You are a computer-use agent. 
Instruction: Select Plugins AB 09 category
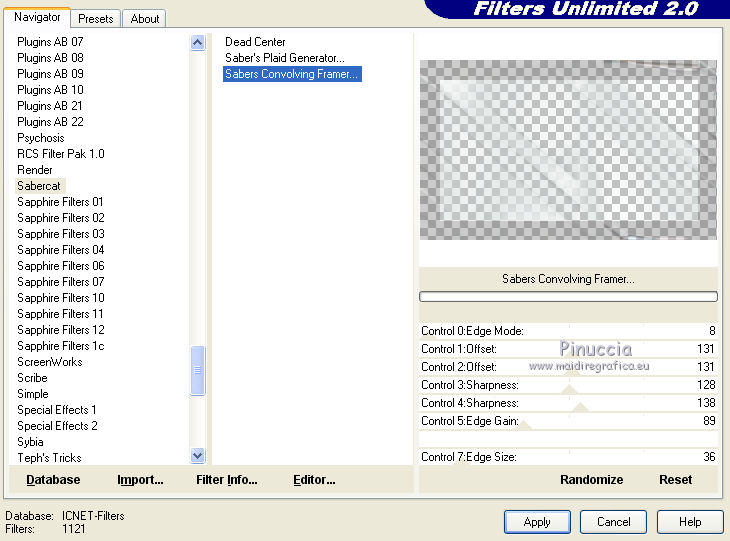click(x=50, y=74)
